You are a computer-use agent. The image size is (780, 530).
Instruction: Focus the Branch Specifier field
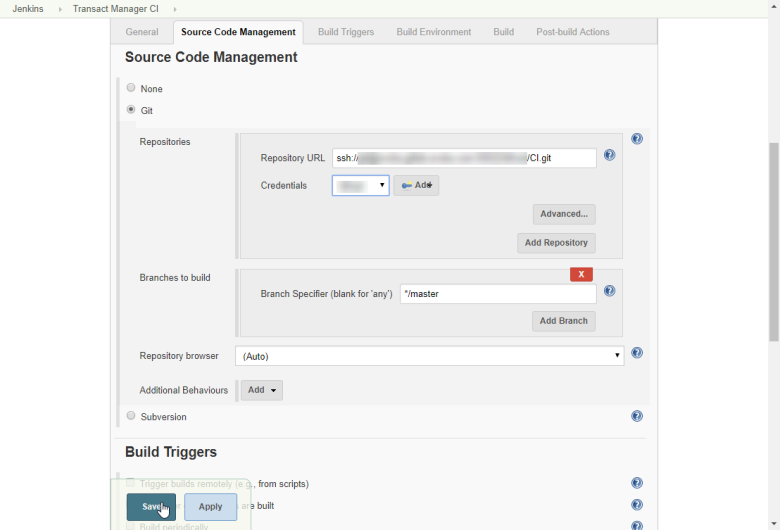point(498,294)
